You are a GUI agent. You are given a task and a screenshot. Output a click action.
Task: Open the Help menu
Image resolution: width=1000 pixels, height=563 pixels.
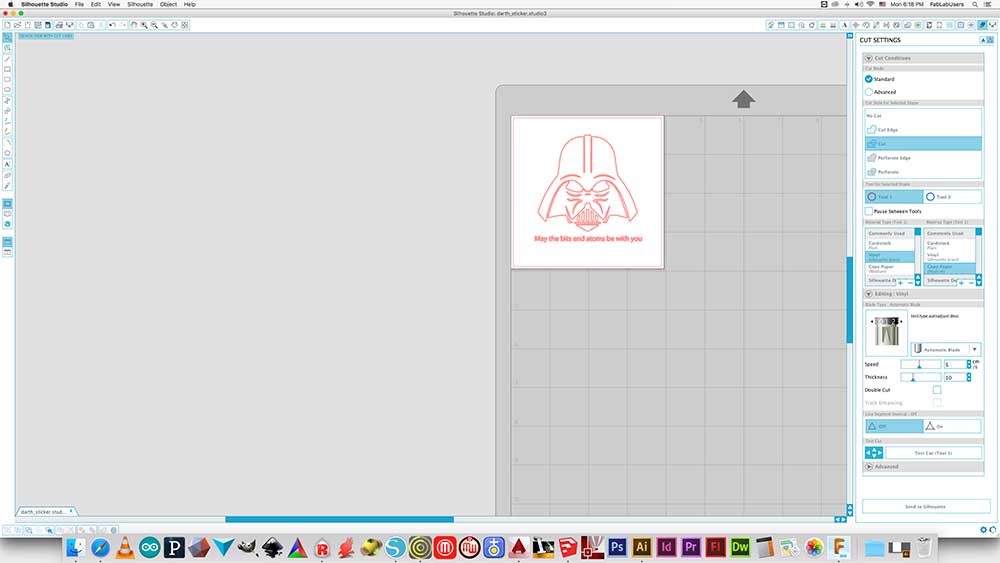[x=189, y=4]
